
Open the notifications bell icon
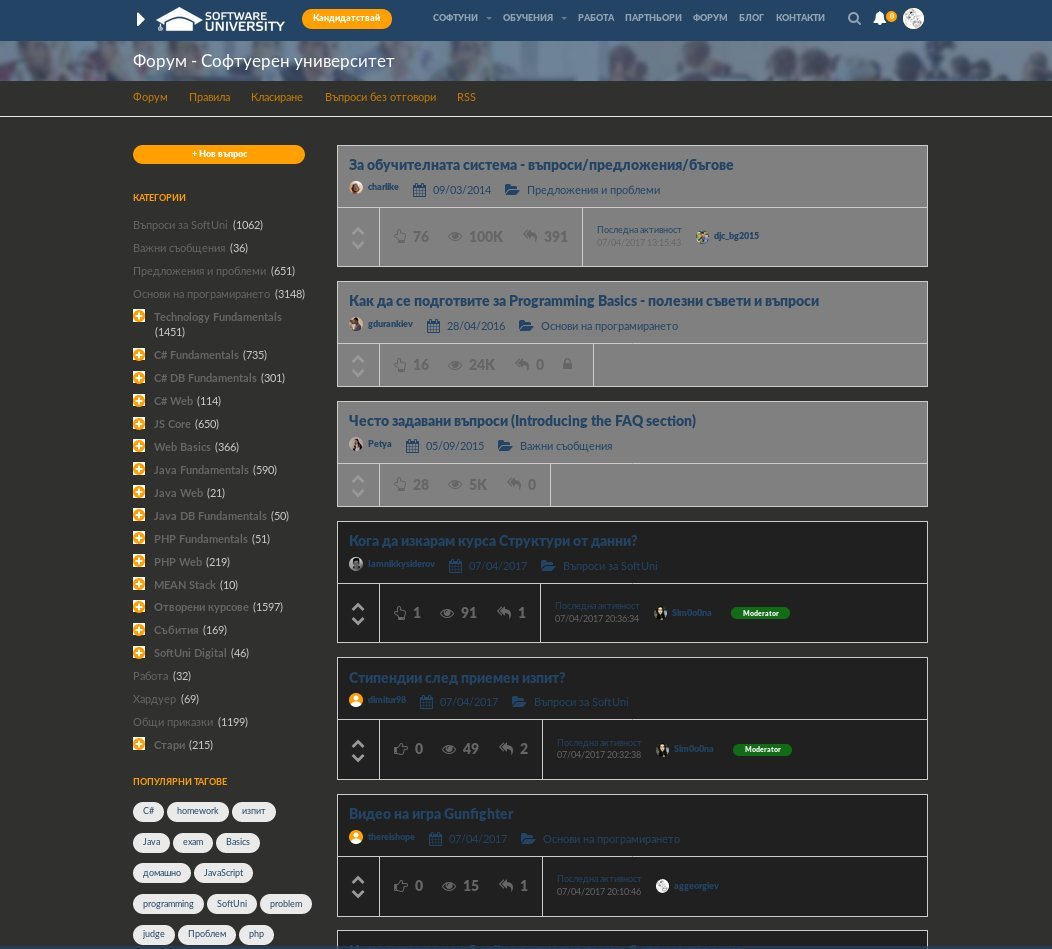tap(880, 18)
